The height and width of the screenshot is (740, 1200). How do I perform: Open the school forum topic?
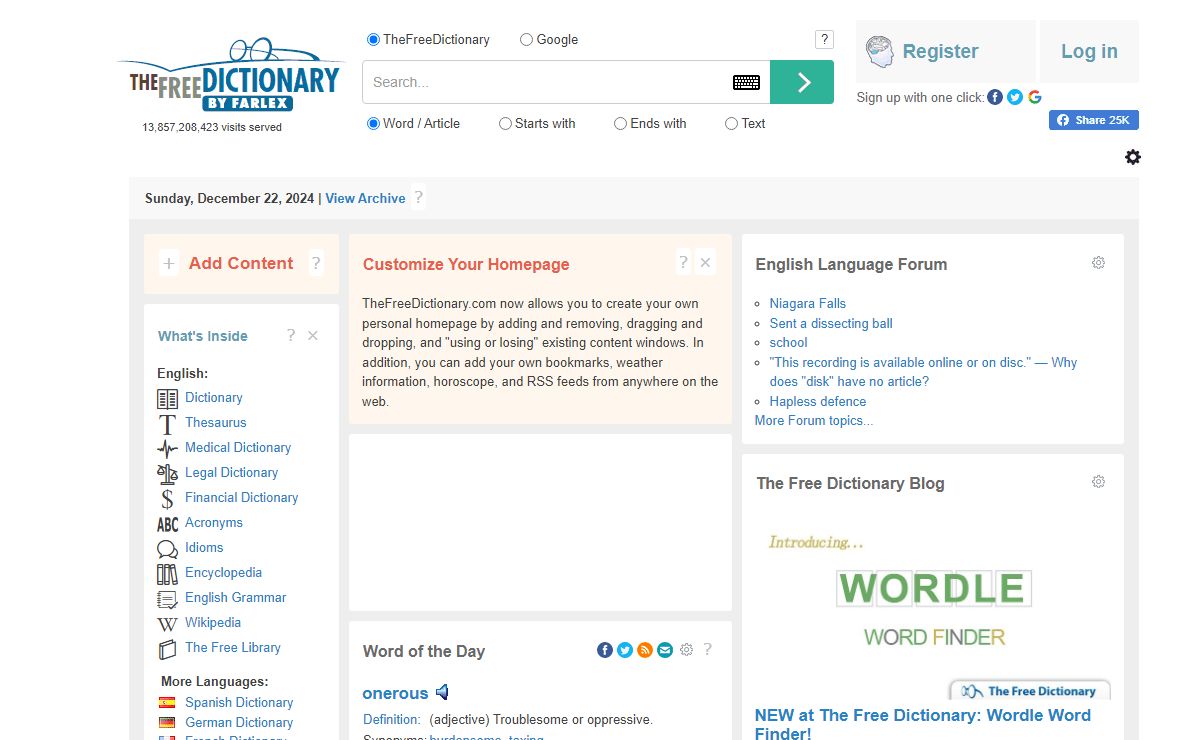(788, 342)
